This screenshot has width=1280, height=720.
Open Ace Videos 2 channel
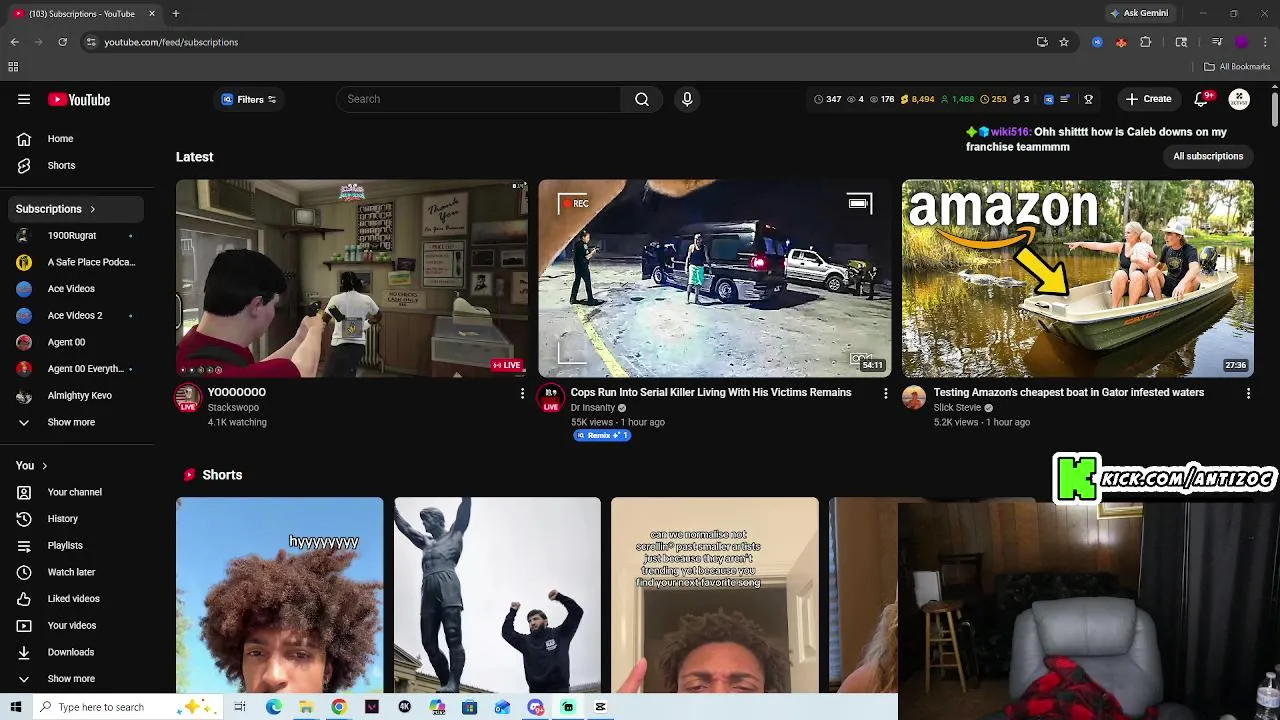coord(76,315)
